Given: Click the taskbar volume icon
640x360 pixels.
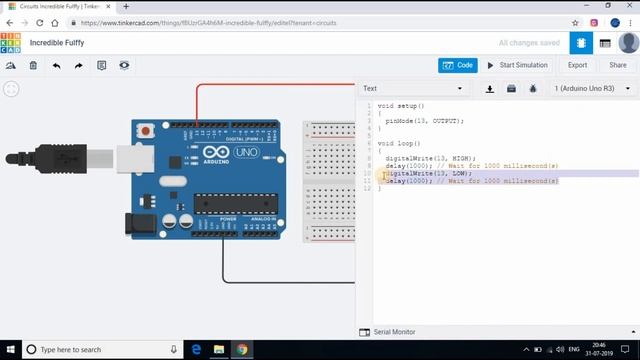Looking at the screenshot, I should tap(560, 349).
